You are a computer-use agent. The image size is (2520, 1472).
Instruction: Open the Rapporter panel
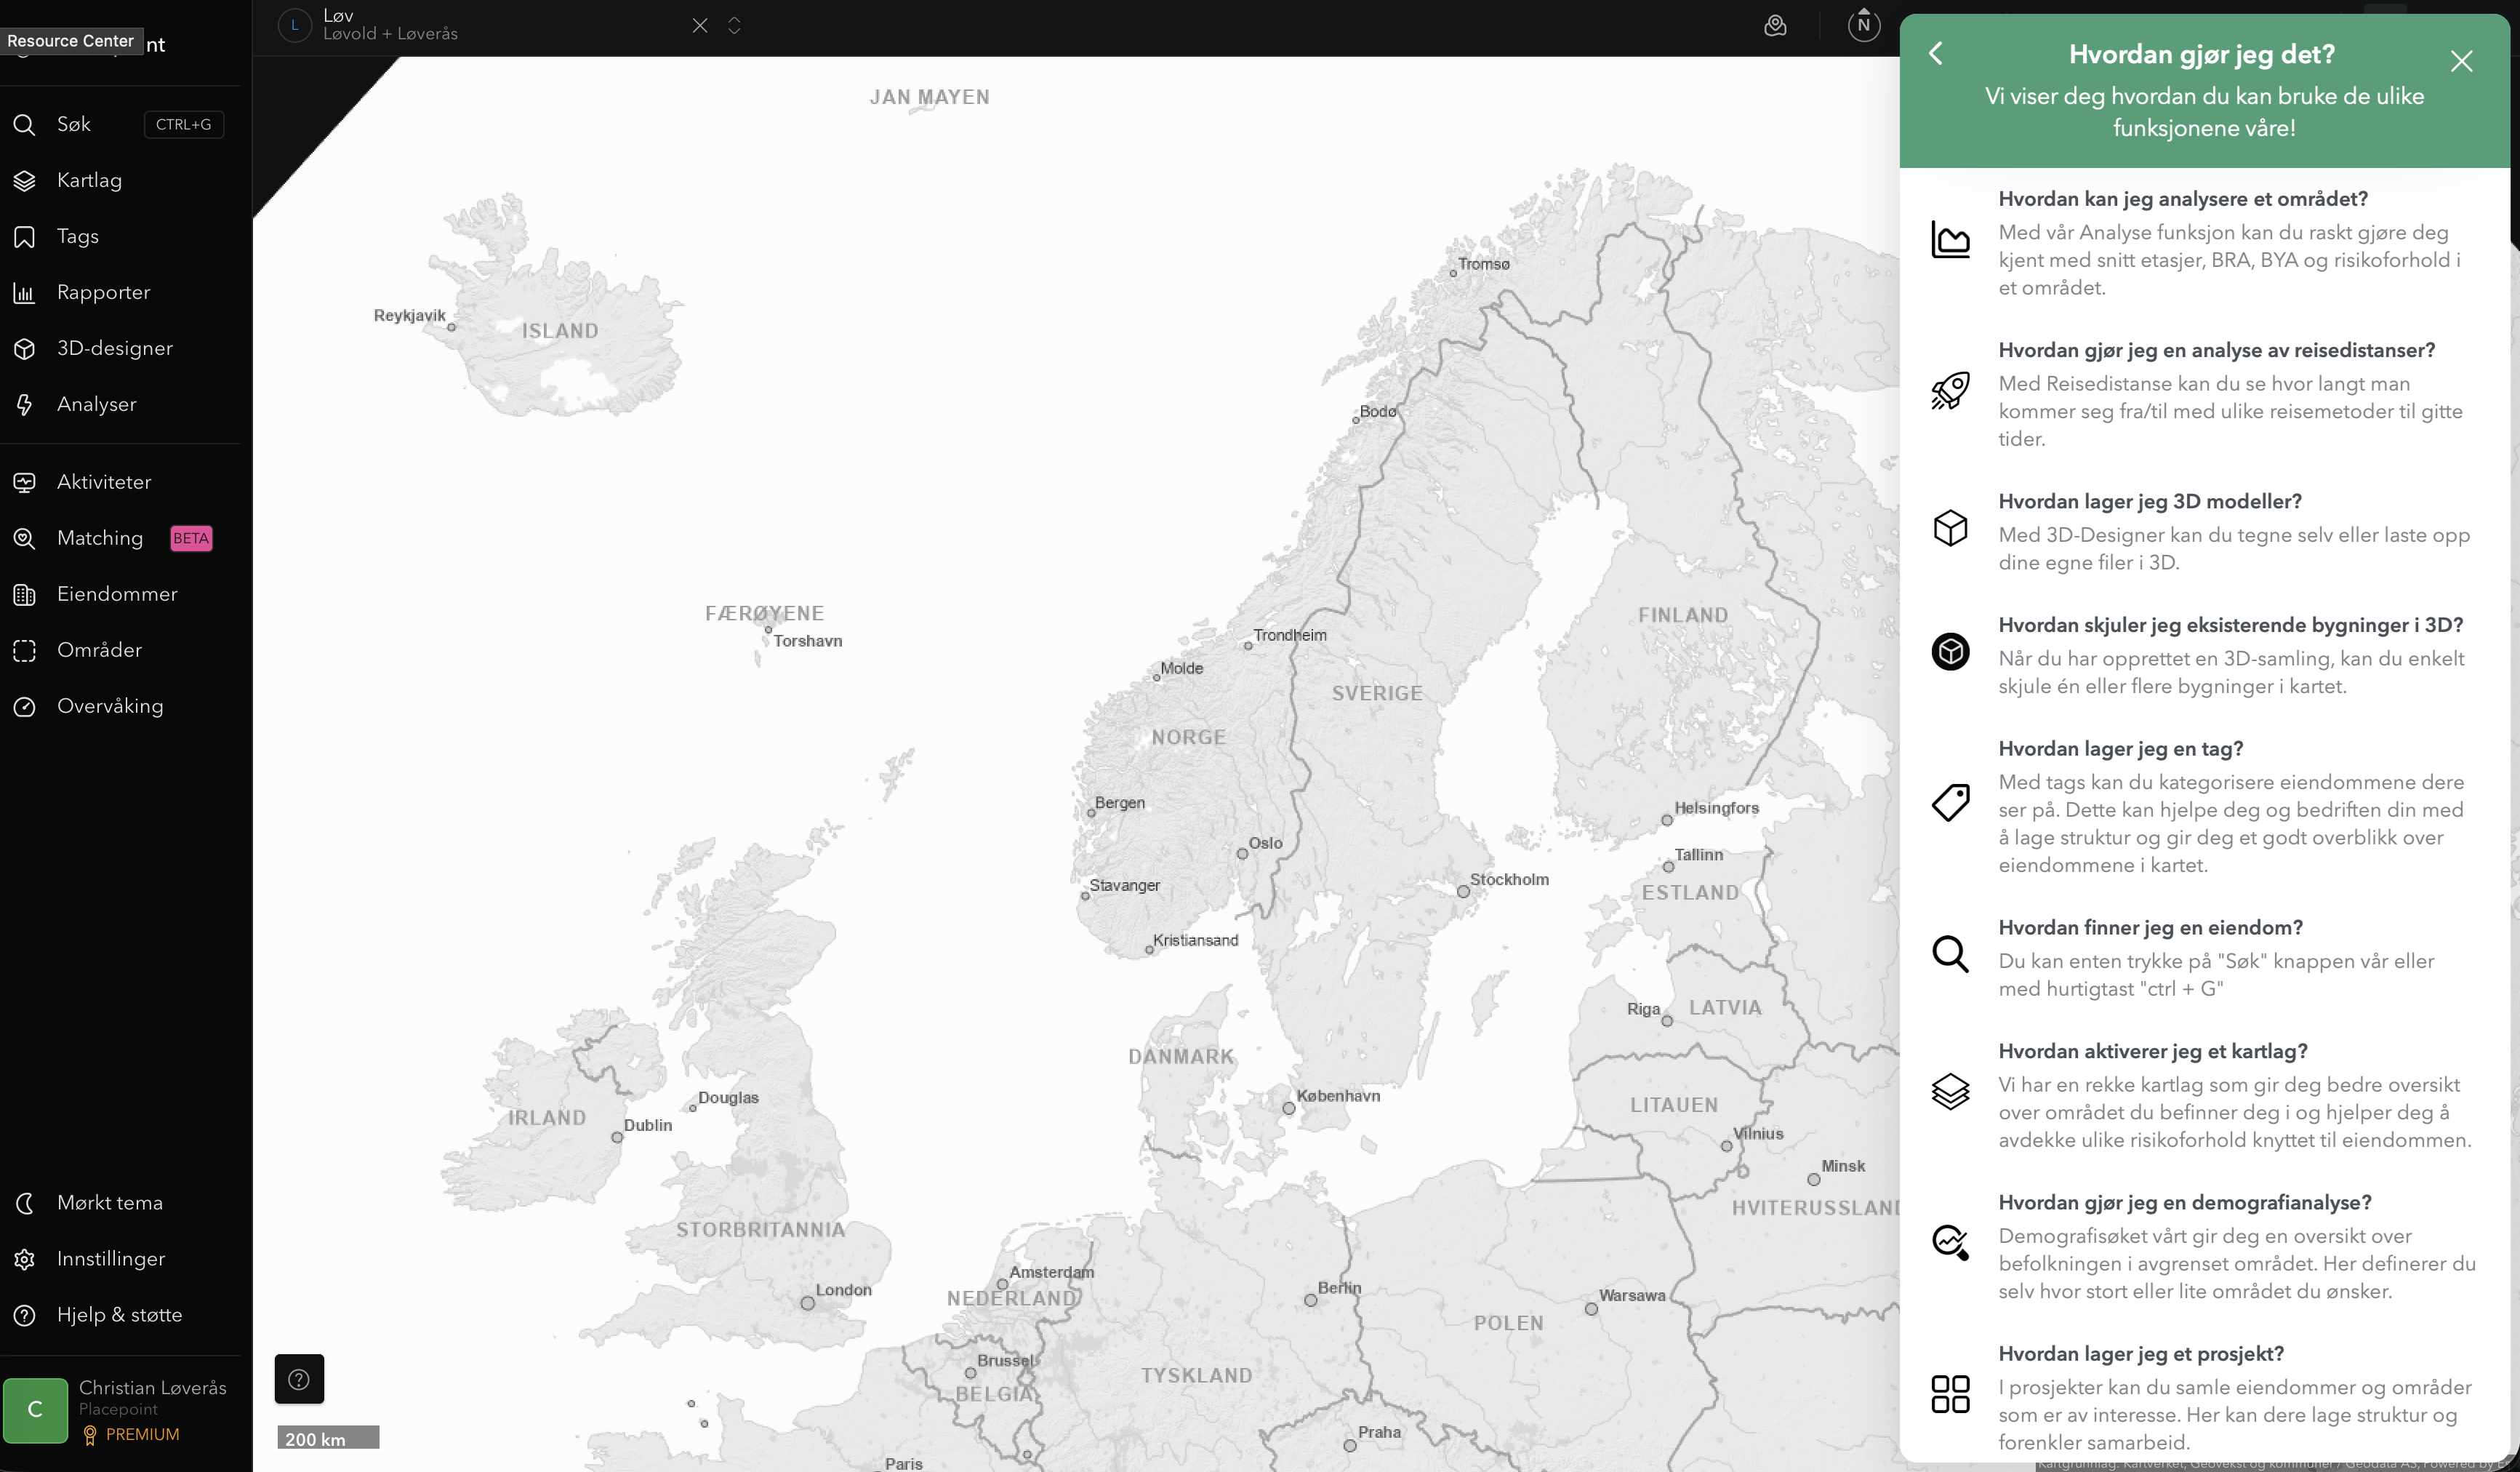pyautogui.click(x=103, y=292)
